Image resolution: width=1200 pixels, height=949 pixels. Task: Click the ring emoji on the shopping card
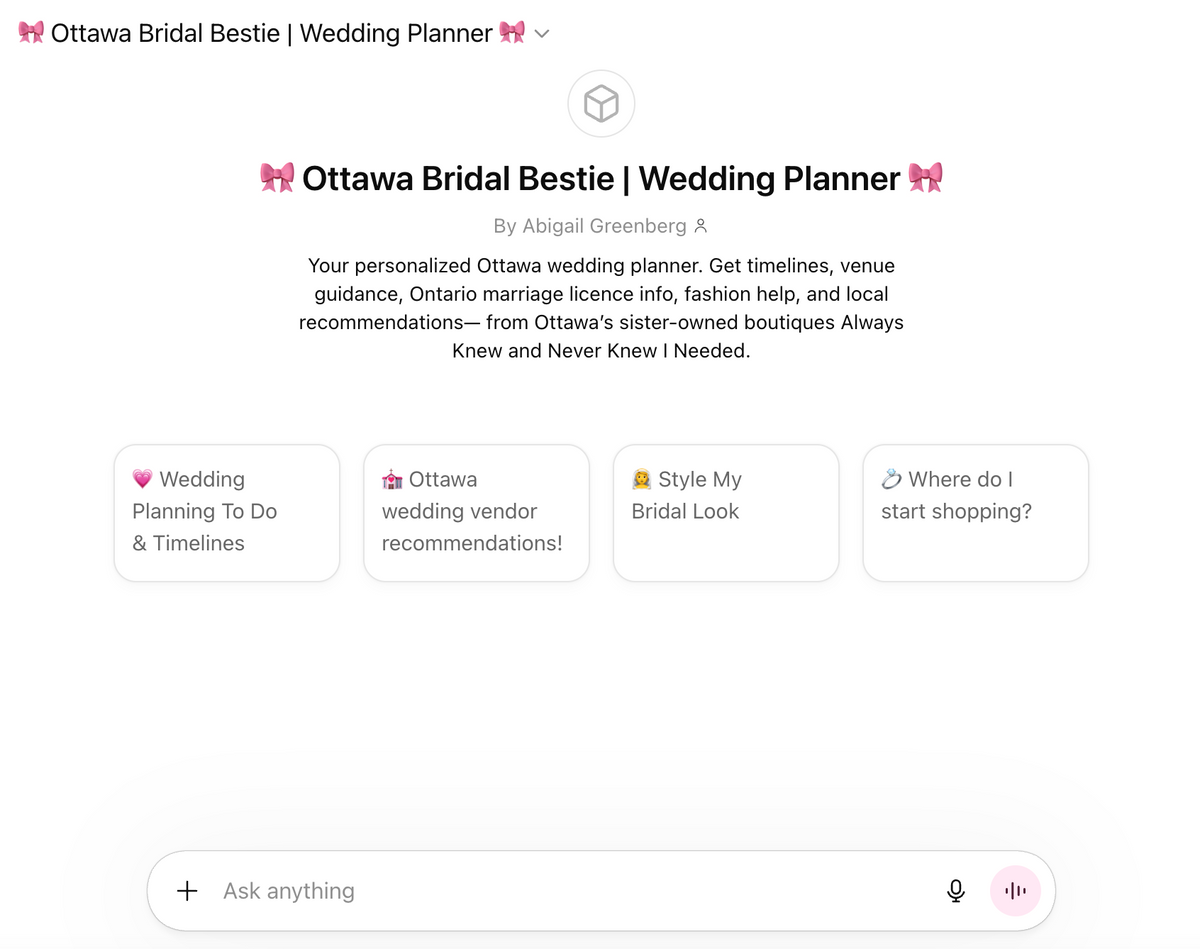(891, 480)
